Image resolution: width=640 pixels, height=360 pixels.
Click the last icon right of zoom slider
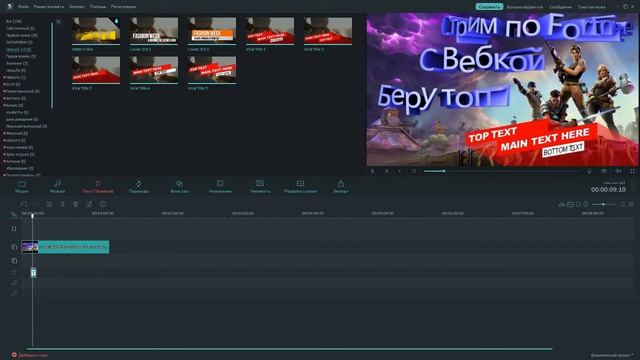pyautogui.click(x=631, y=204)
